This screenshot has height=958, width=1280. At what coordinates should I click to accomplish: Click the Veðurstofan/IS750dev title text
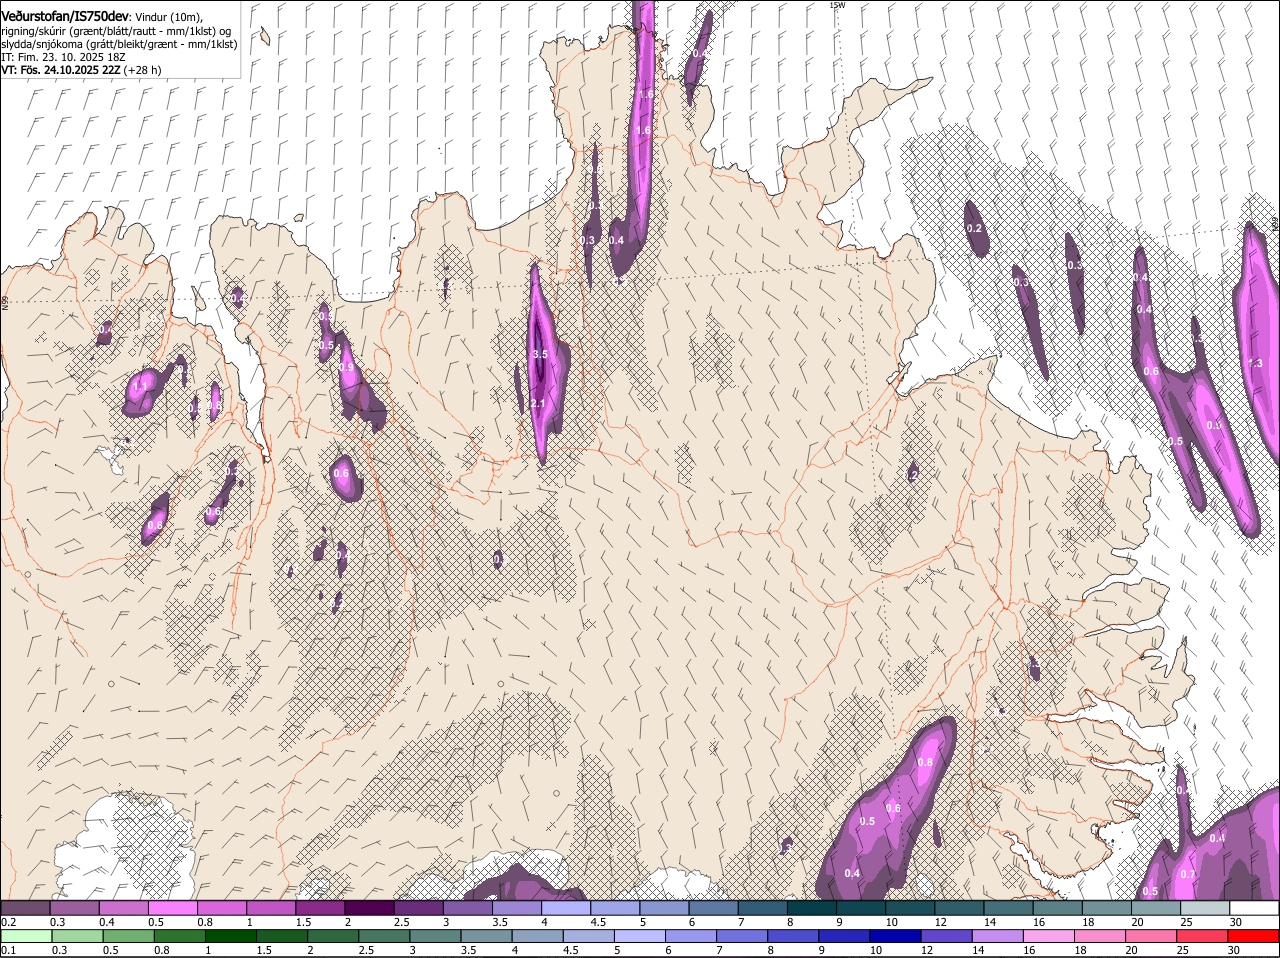[65, 16]
